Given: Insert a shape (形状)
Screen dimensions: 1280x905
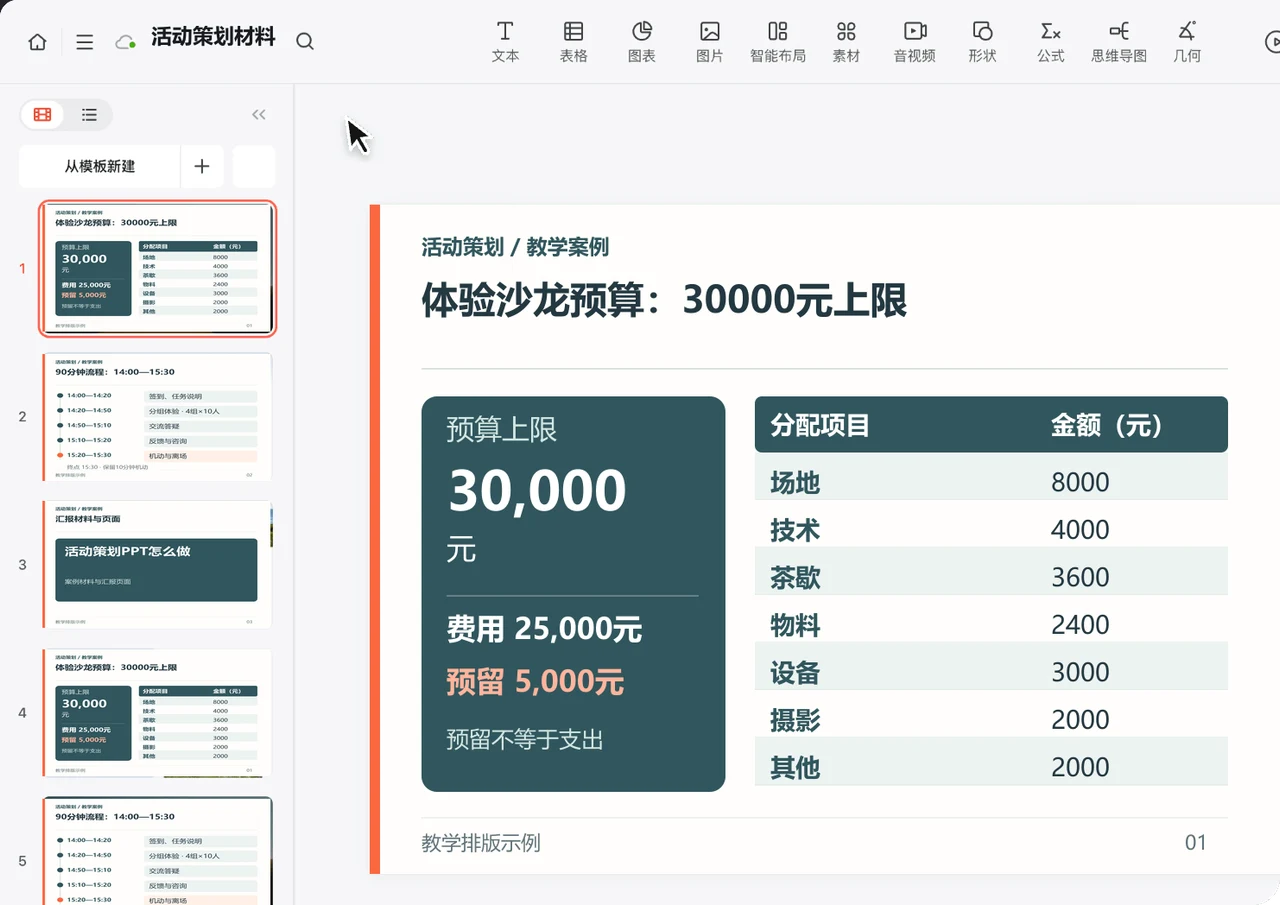Looking at the screenshot, I should point(983,42).
